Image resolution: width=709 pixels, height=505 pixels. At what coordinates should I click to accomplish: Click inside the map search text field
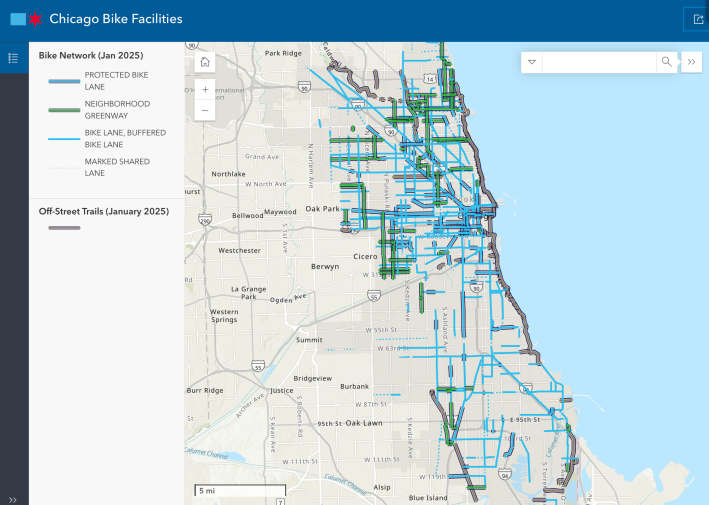point(598,62)
